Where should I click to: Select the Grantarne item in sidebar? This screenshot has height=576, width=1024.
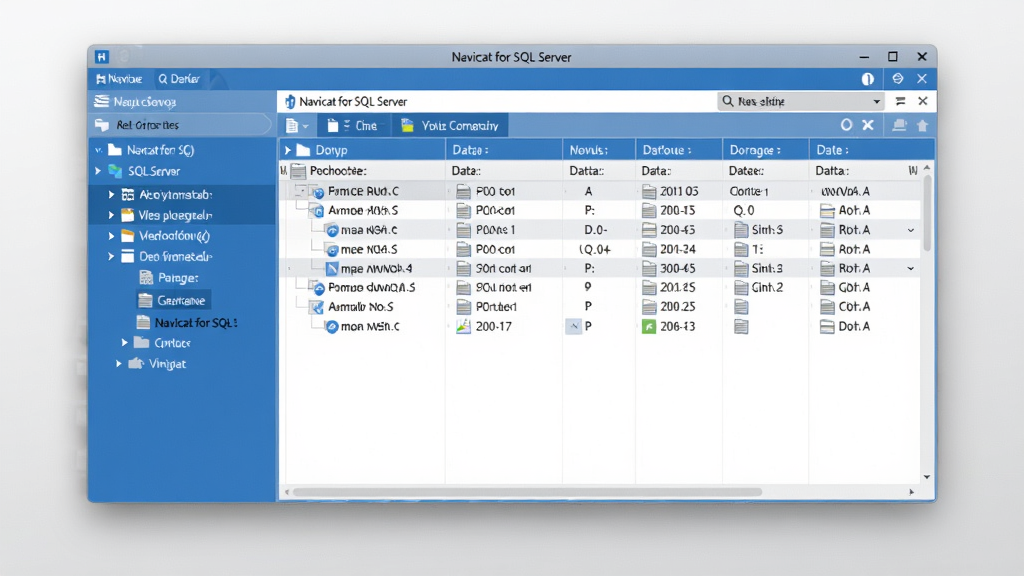[x=174, y=300]
